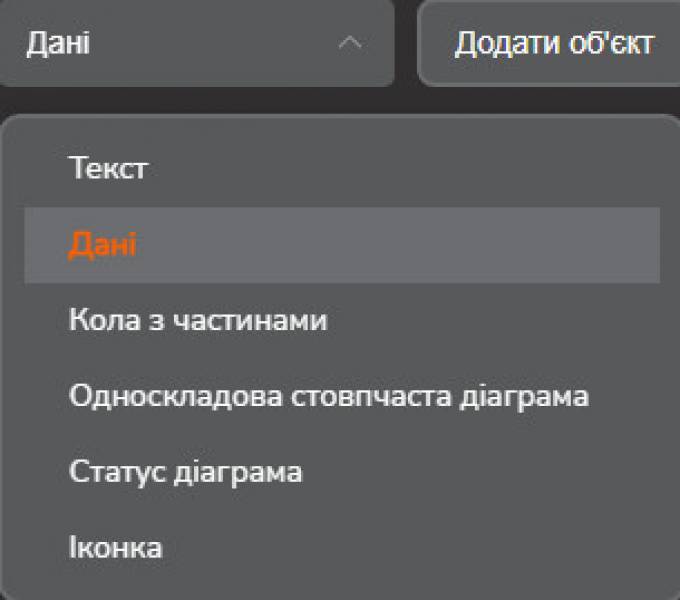Select Текст from the dropdown list
The height and width of the screenshot is (600, 680).
click(x=108, y=167)
